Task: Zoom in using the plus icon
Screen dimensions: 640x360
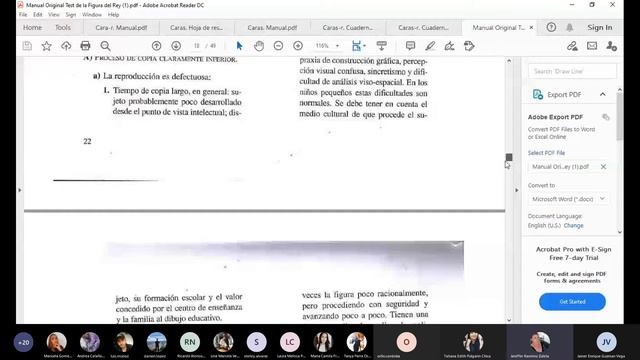Action: point(298,46)
